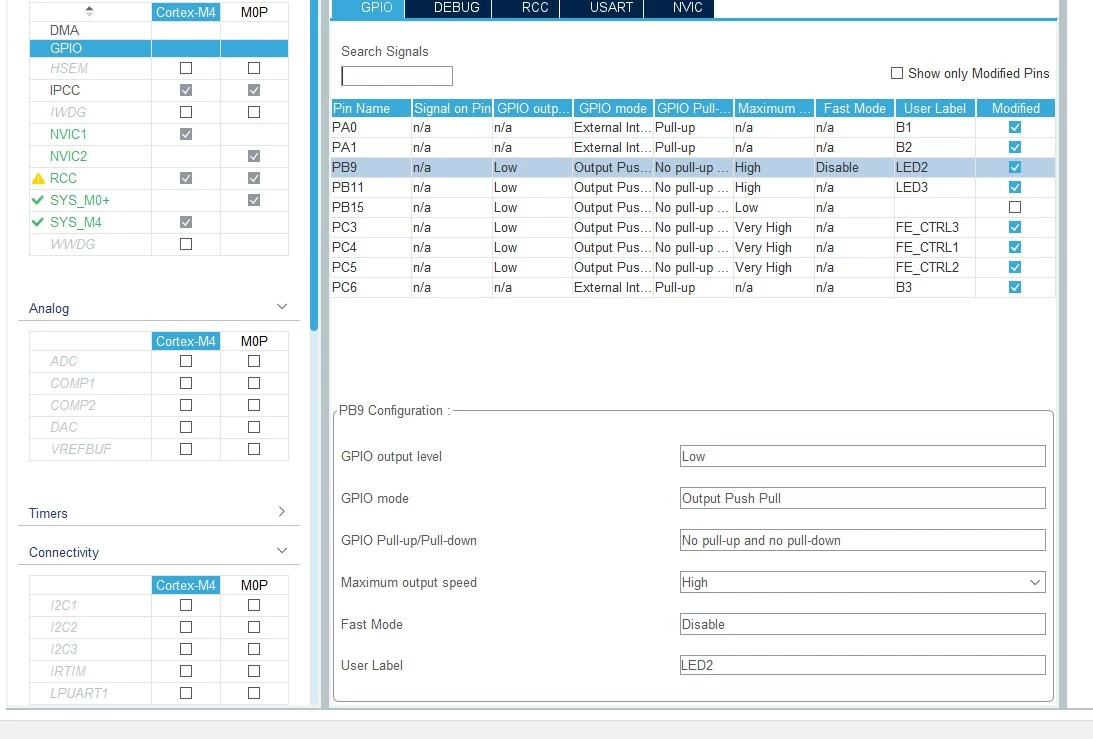
Task: Select GPIO in the peripheral list
Action: tap(66, 48)
